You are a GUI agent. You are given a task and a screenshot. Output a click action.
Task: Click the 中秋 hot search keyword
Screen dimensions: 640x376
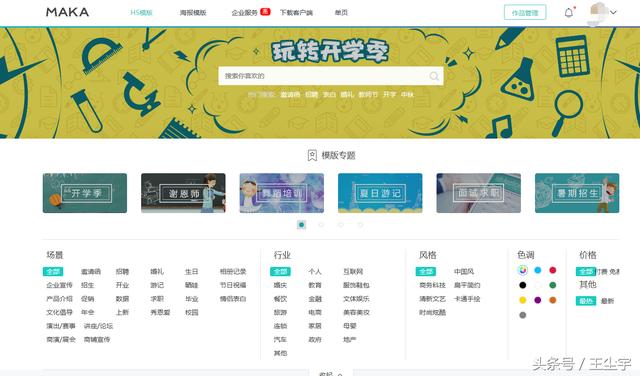click(x=407, y=95)
